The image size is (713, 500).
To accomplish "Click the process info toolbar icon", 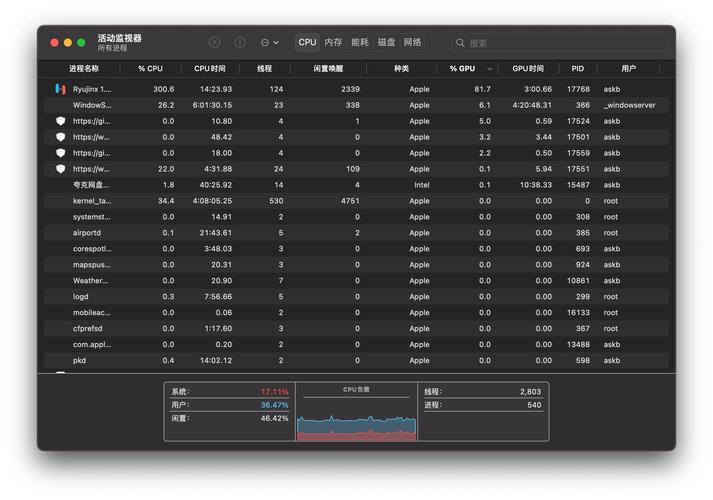I will (x=240, y=42).
